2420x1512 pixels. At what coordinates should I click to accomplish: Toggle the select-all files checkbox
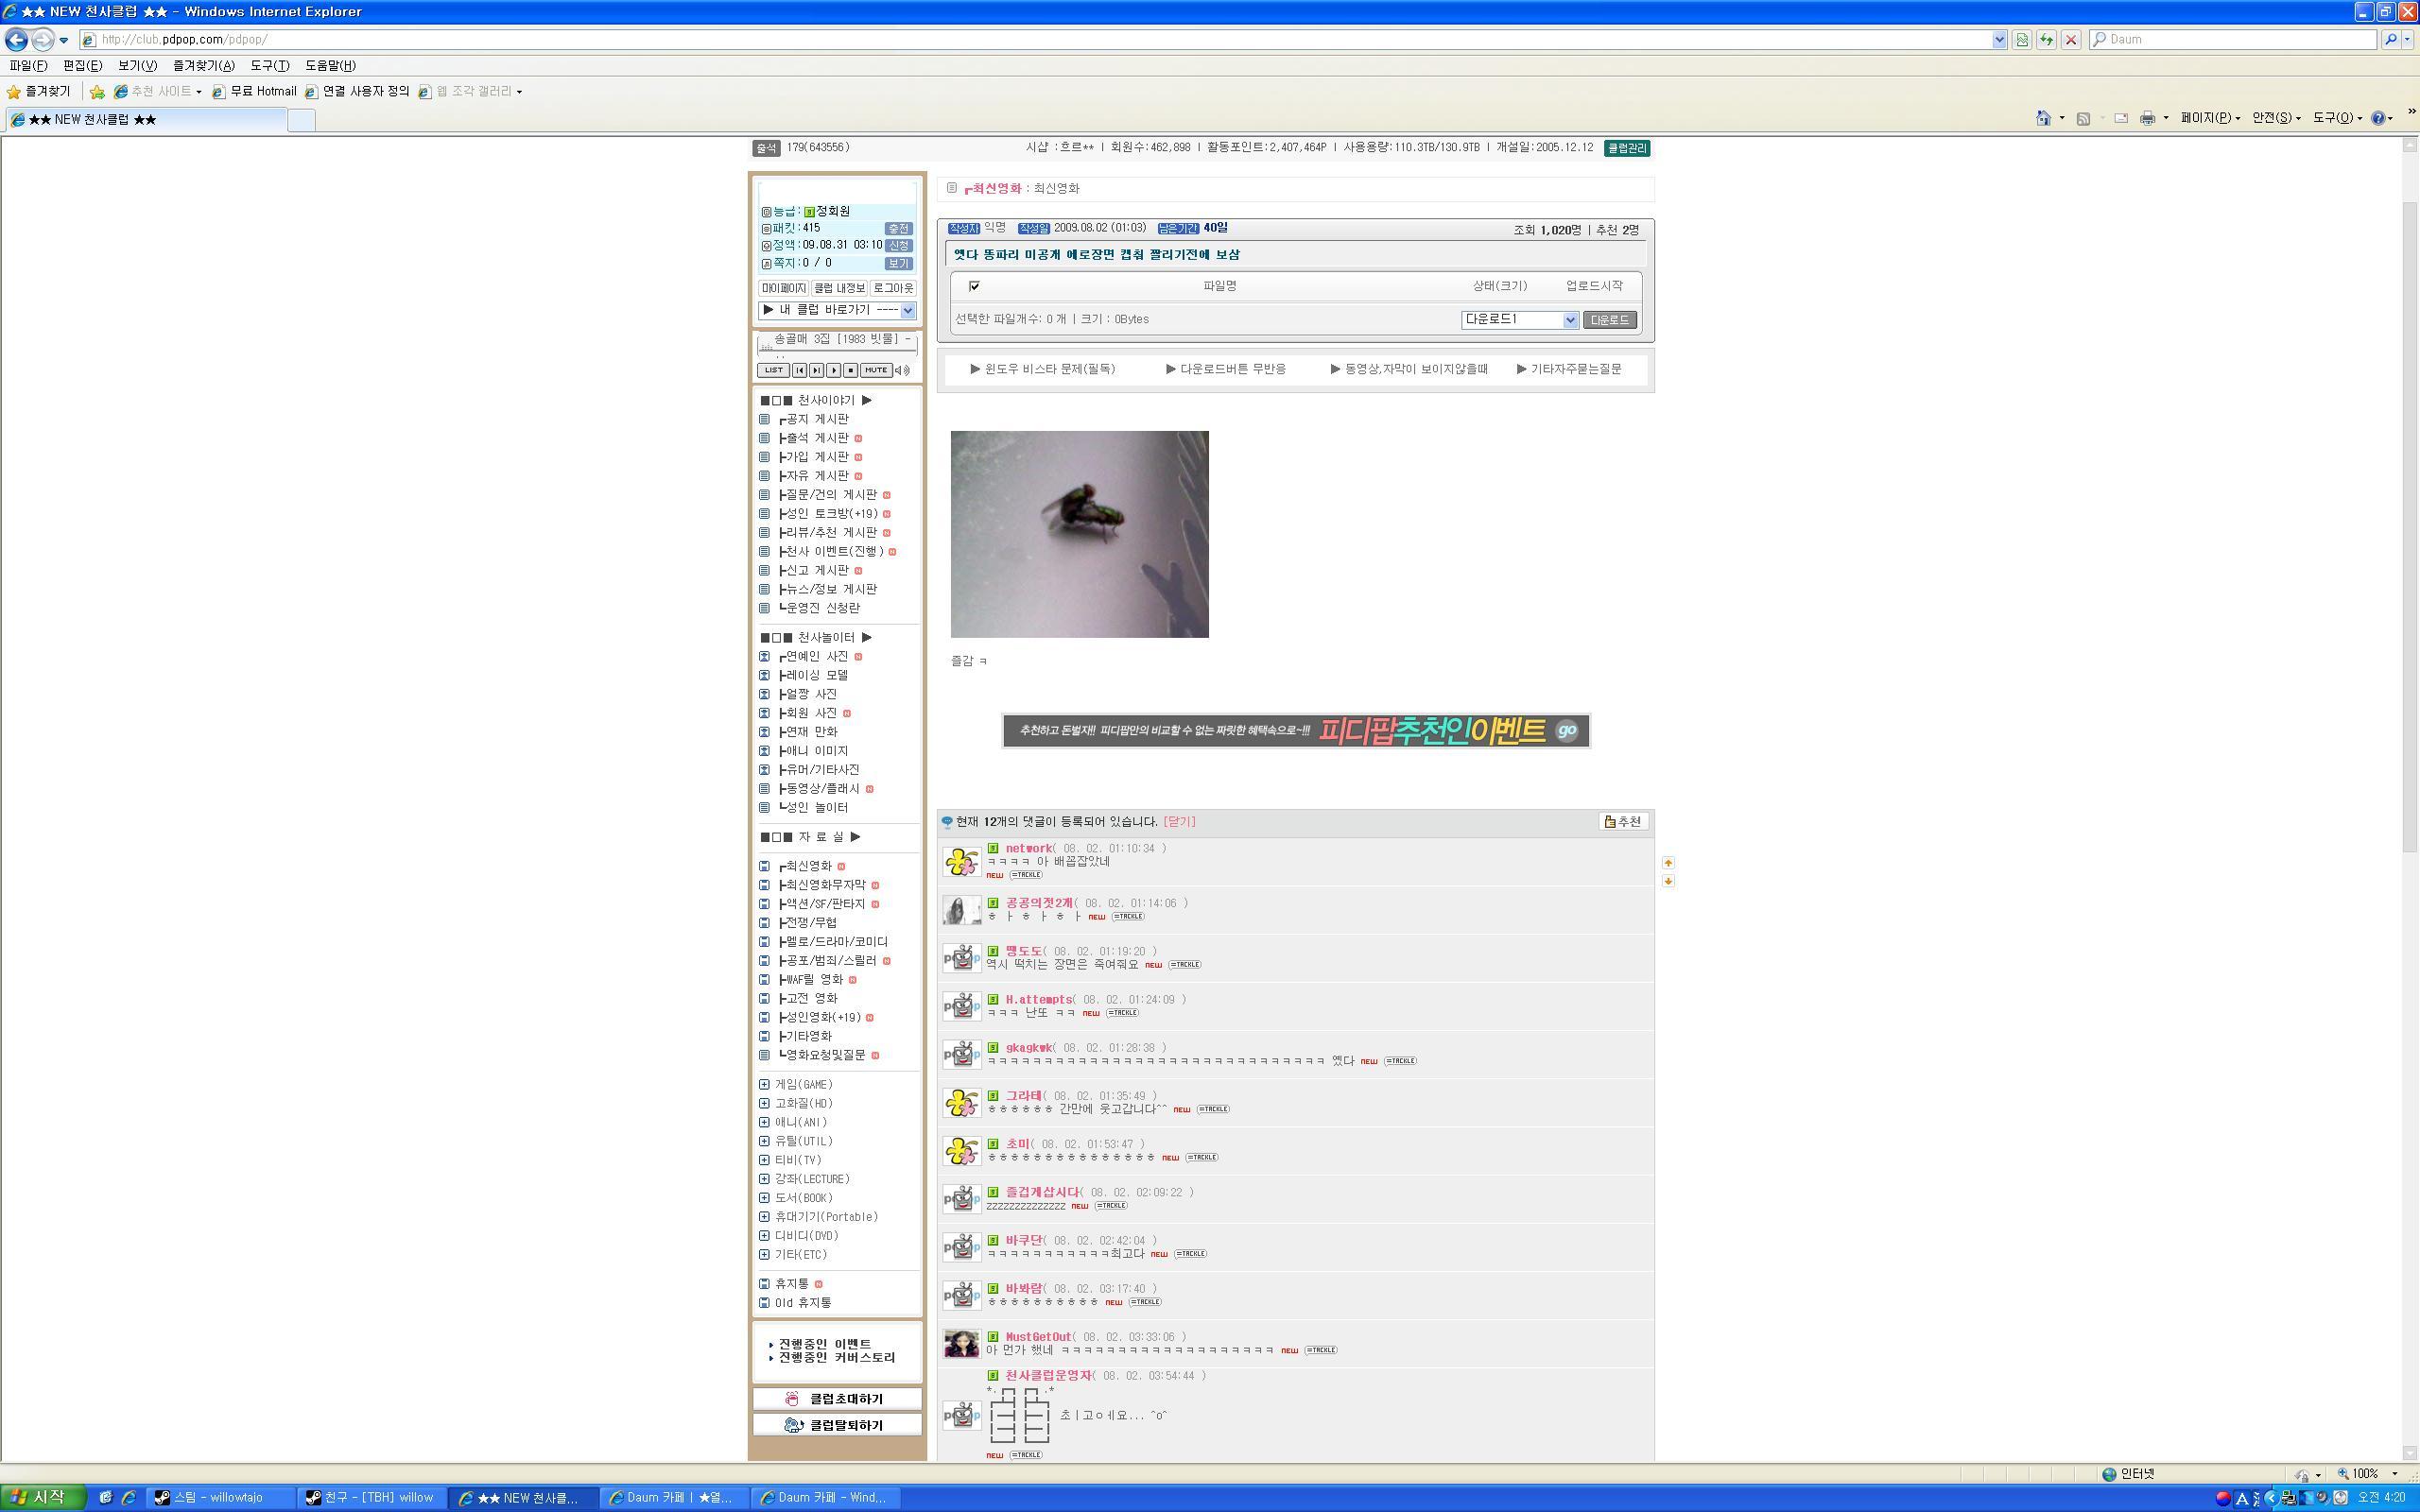(x=974, y=286)
